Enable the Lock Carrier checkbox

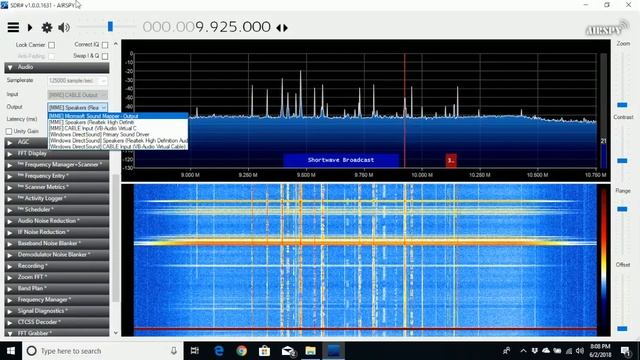pos(51,45)
